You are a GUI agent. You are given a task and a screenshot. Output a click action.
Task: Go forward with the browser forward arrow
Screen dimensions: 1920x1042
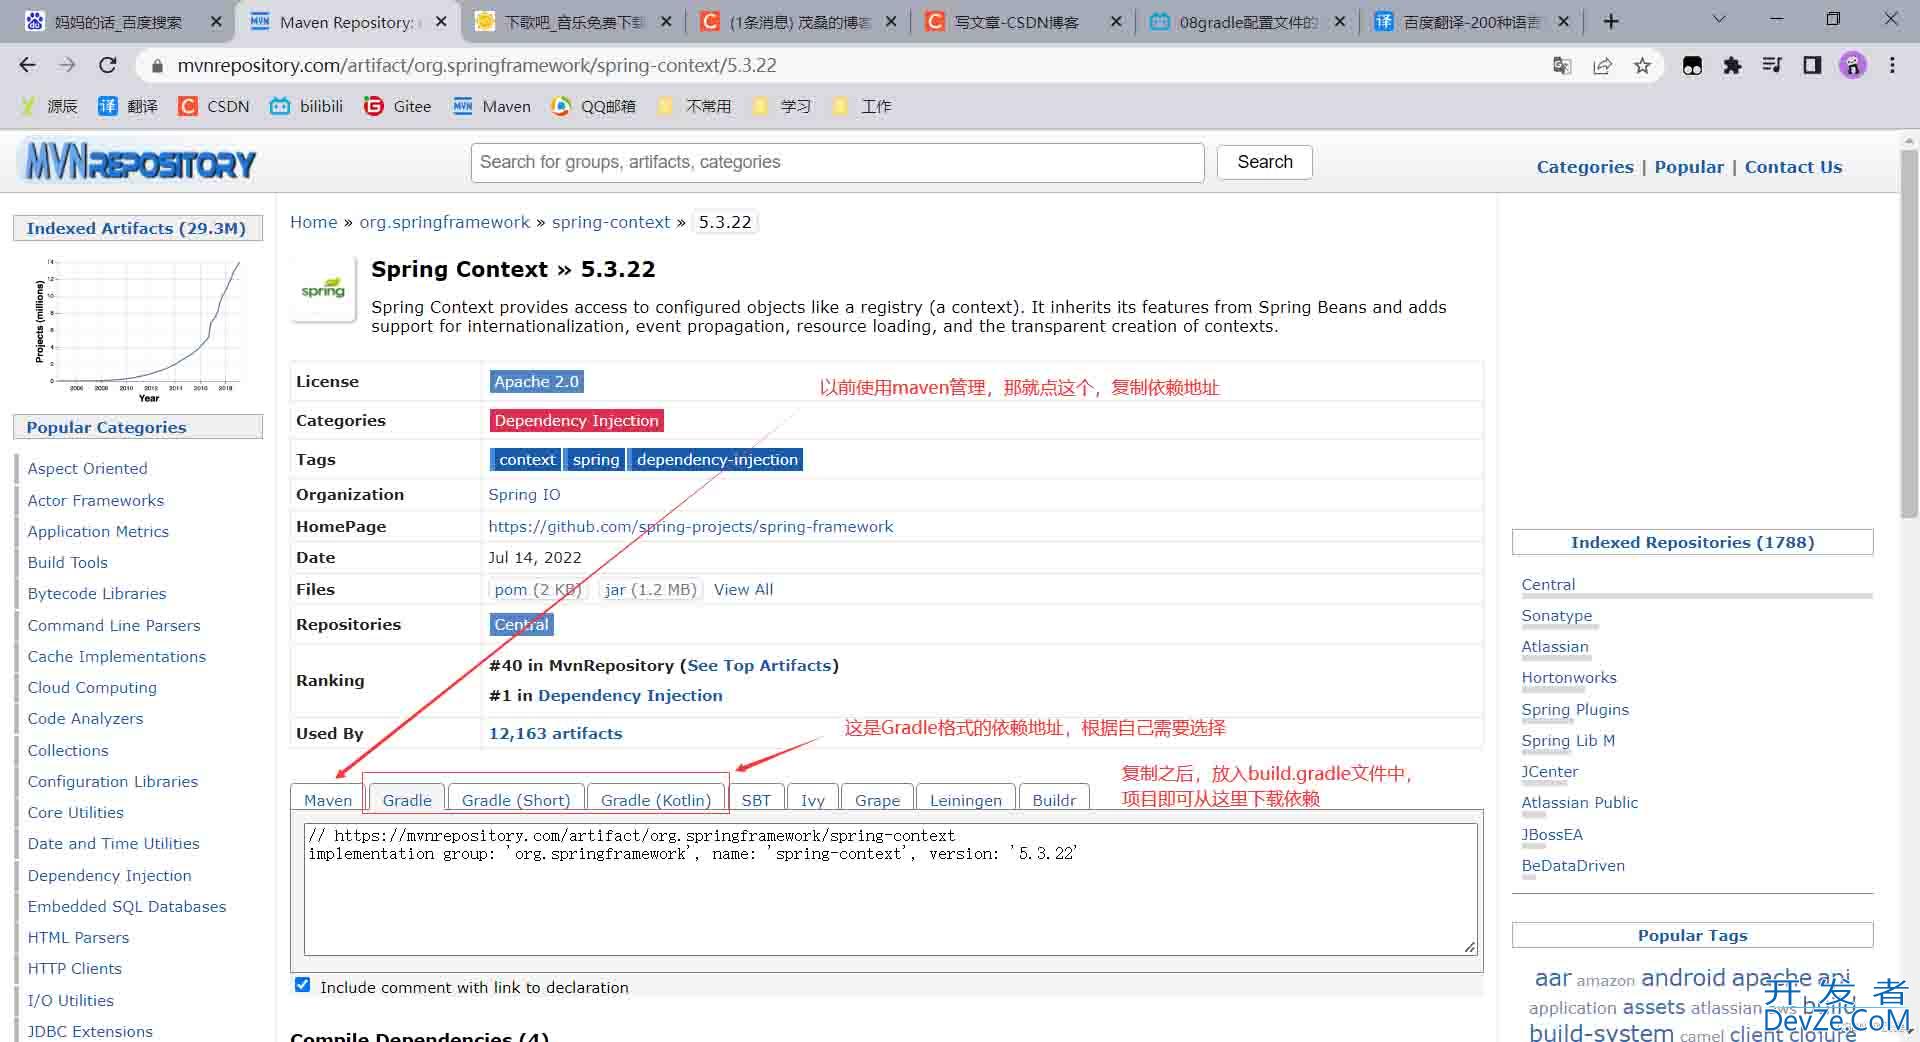coord(67,65)
